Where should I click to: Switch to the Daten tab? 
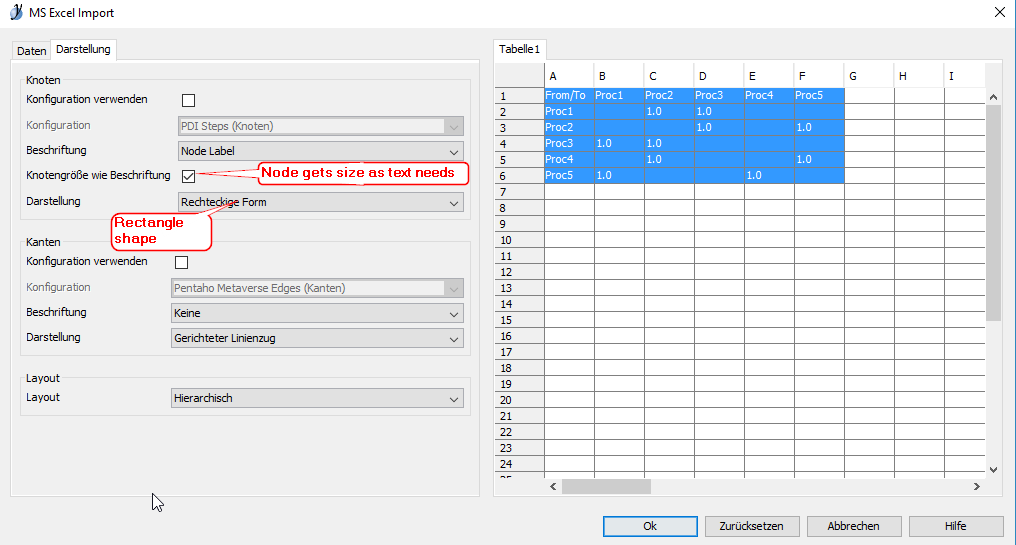click(x=32, y=51)
